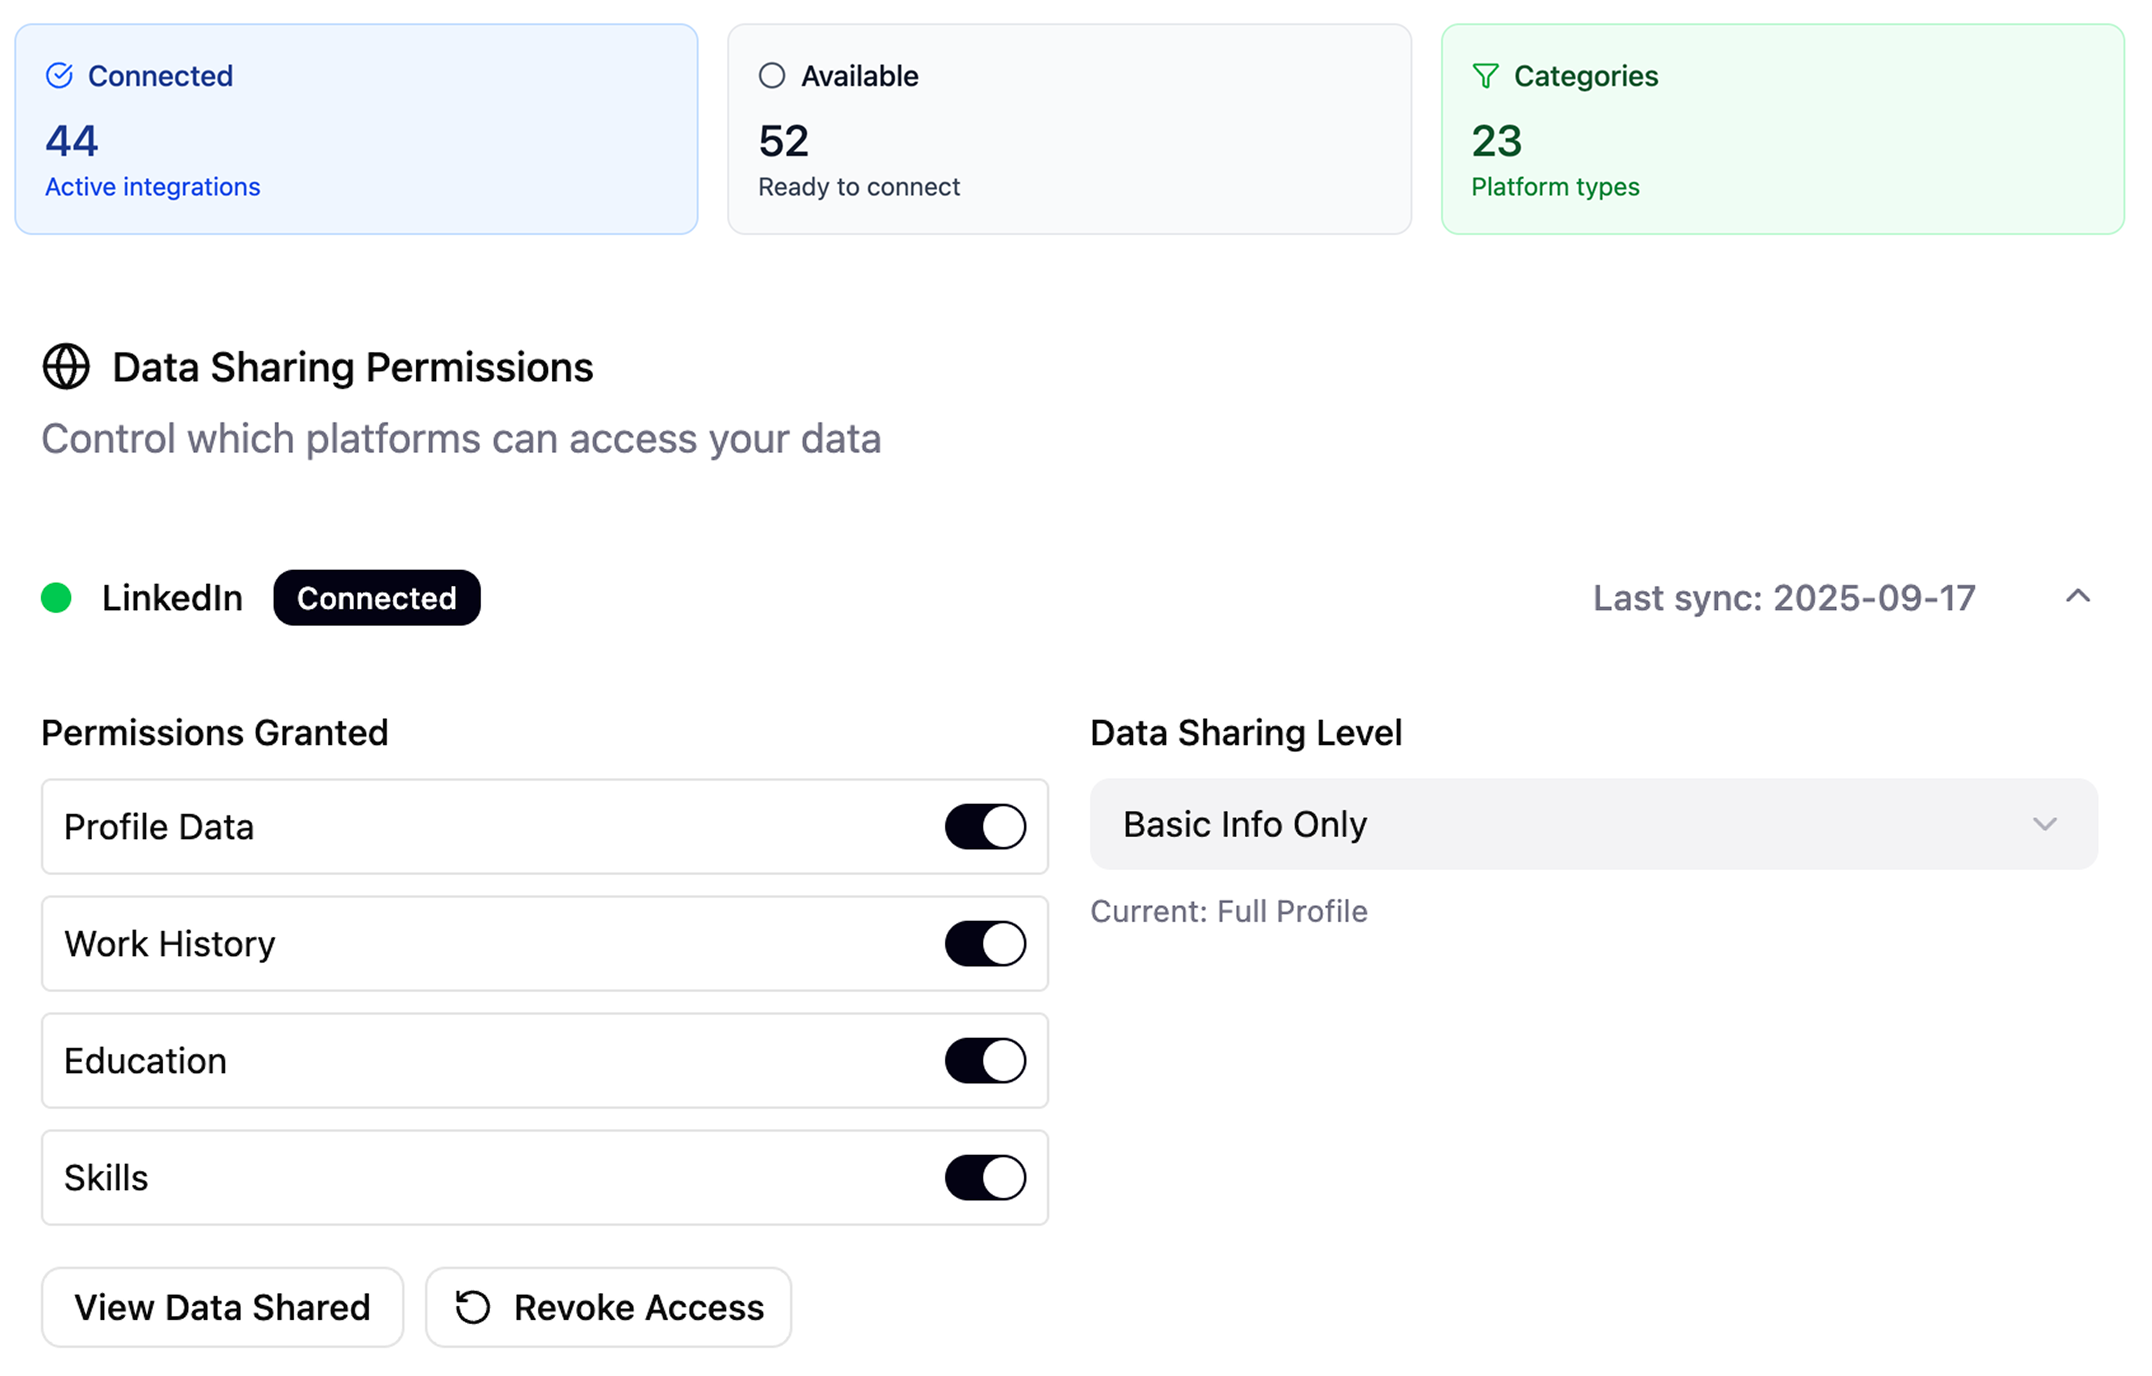Click the Connected checkmark circle icon

click(x=60, y=76)
